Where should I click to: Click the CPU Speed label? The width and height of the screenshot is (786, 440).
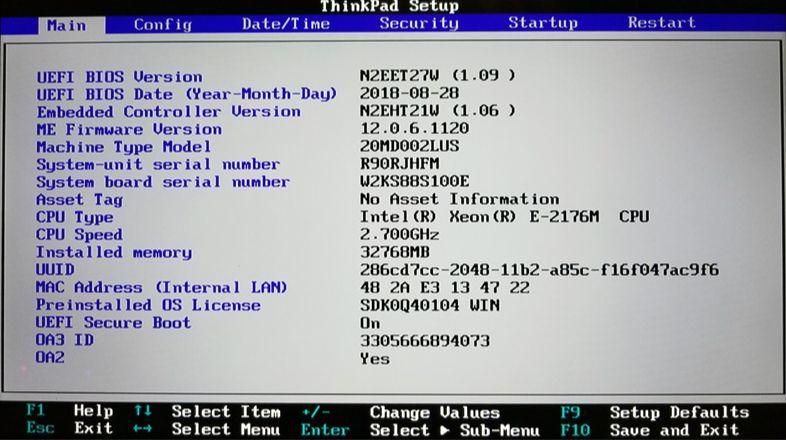click(x=79, y=235)
